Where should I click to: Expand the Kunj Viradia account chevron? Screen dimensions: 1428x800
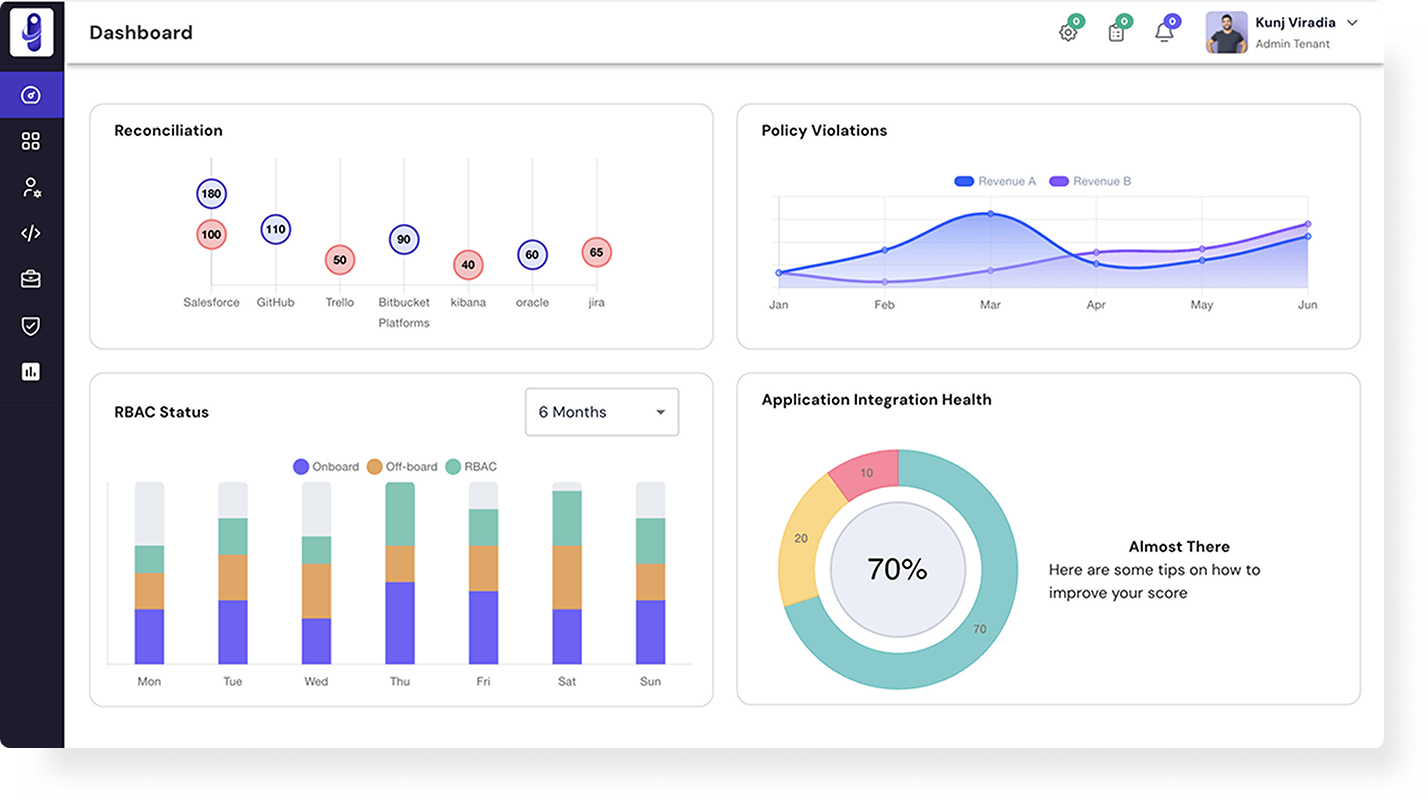click(x=1352, y=23)
